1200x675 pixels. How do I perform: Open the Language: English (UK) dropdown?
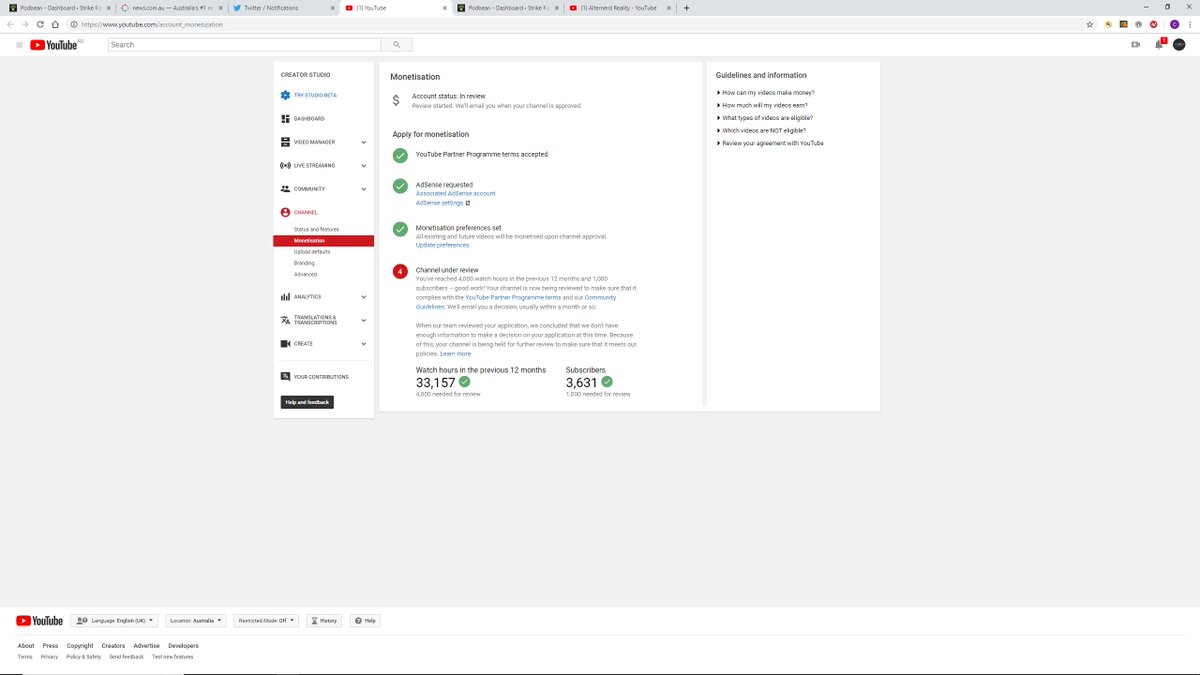pos(115,621)
